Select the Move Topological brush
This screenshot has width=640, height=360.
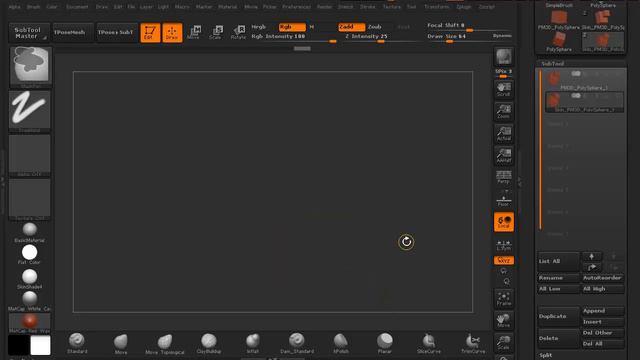(165, 344)
